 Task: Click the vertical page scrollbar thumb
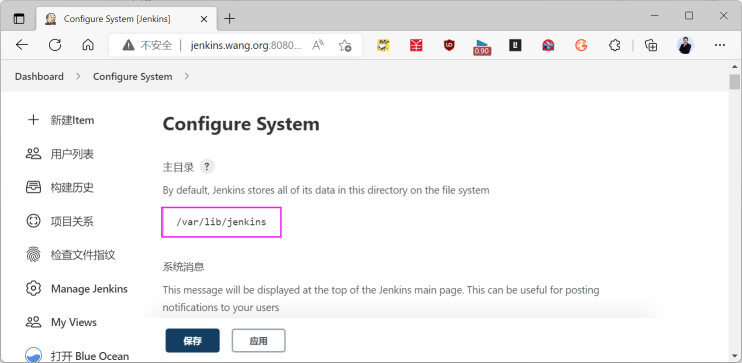pos(734,82)
